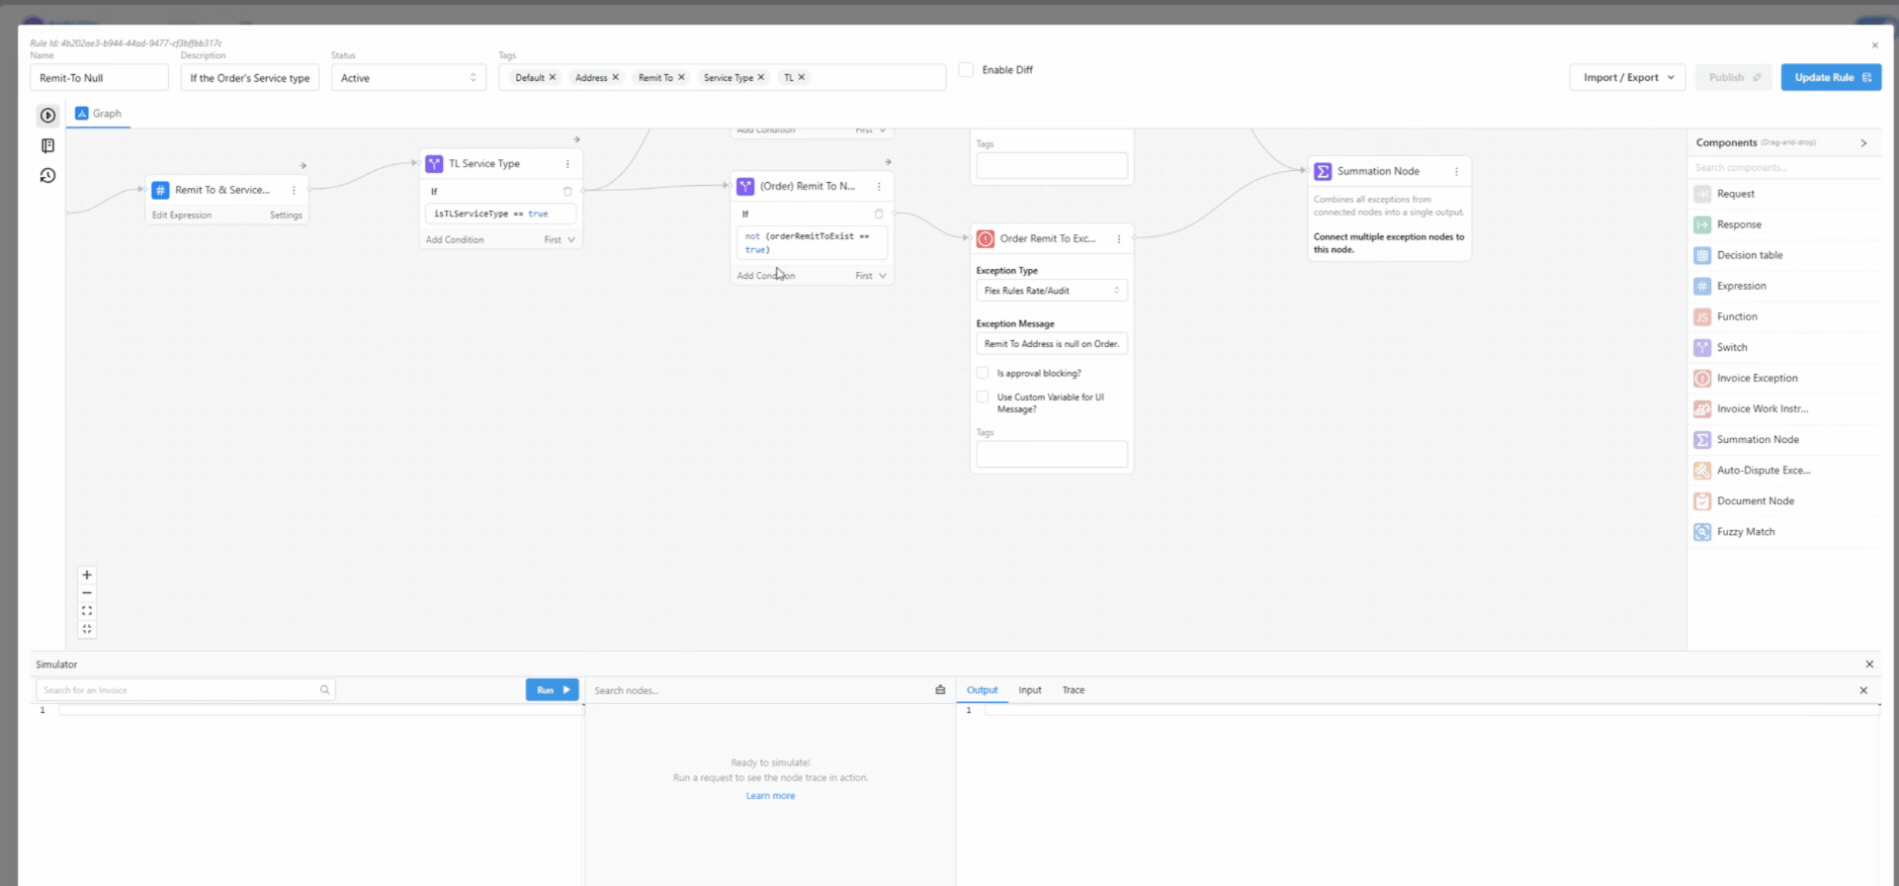Click the zoom in plus button on canvas
The height and width of the screenshot is (886, 1899).
pyautogui.click(x=87, y=575)
